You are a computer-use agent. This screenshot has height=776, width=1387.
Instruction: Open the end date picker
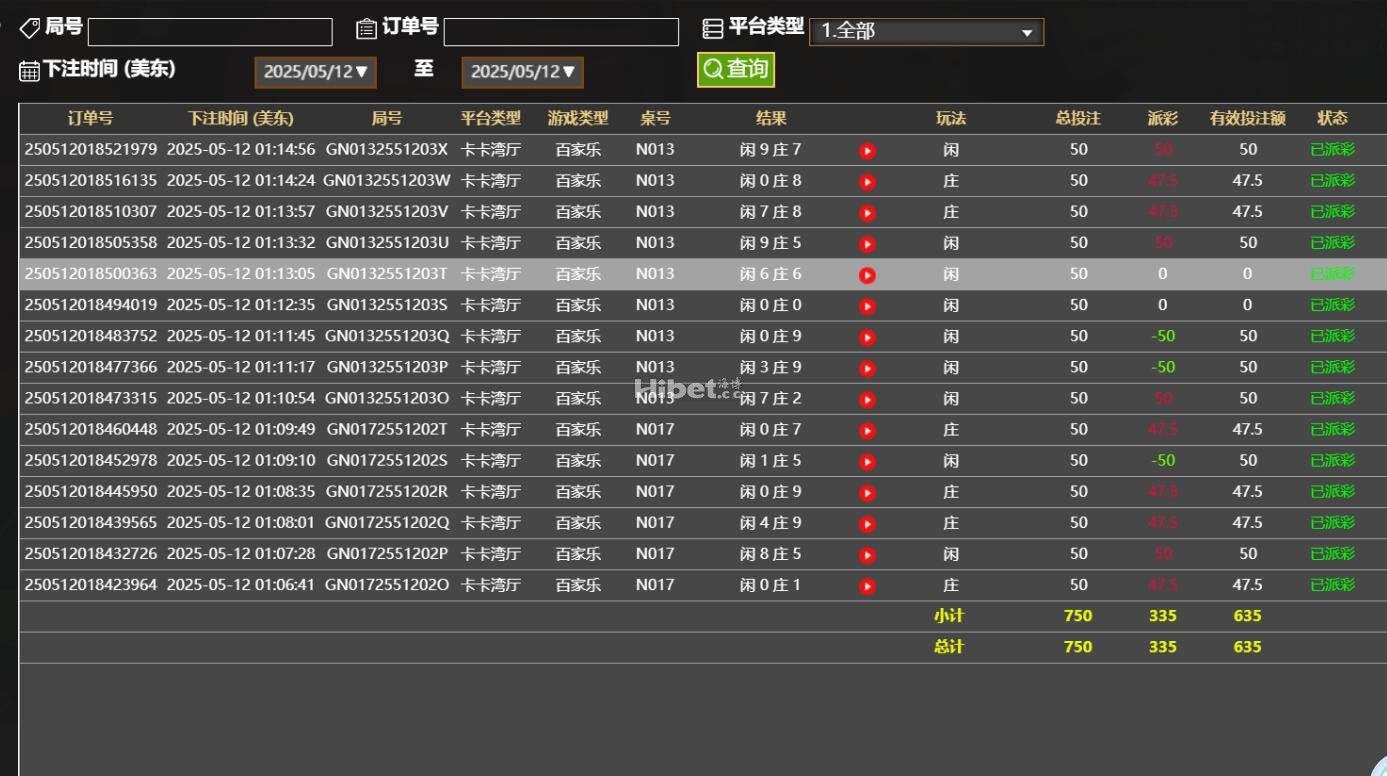tap(522, 72)
